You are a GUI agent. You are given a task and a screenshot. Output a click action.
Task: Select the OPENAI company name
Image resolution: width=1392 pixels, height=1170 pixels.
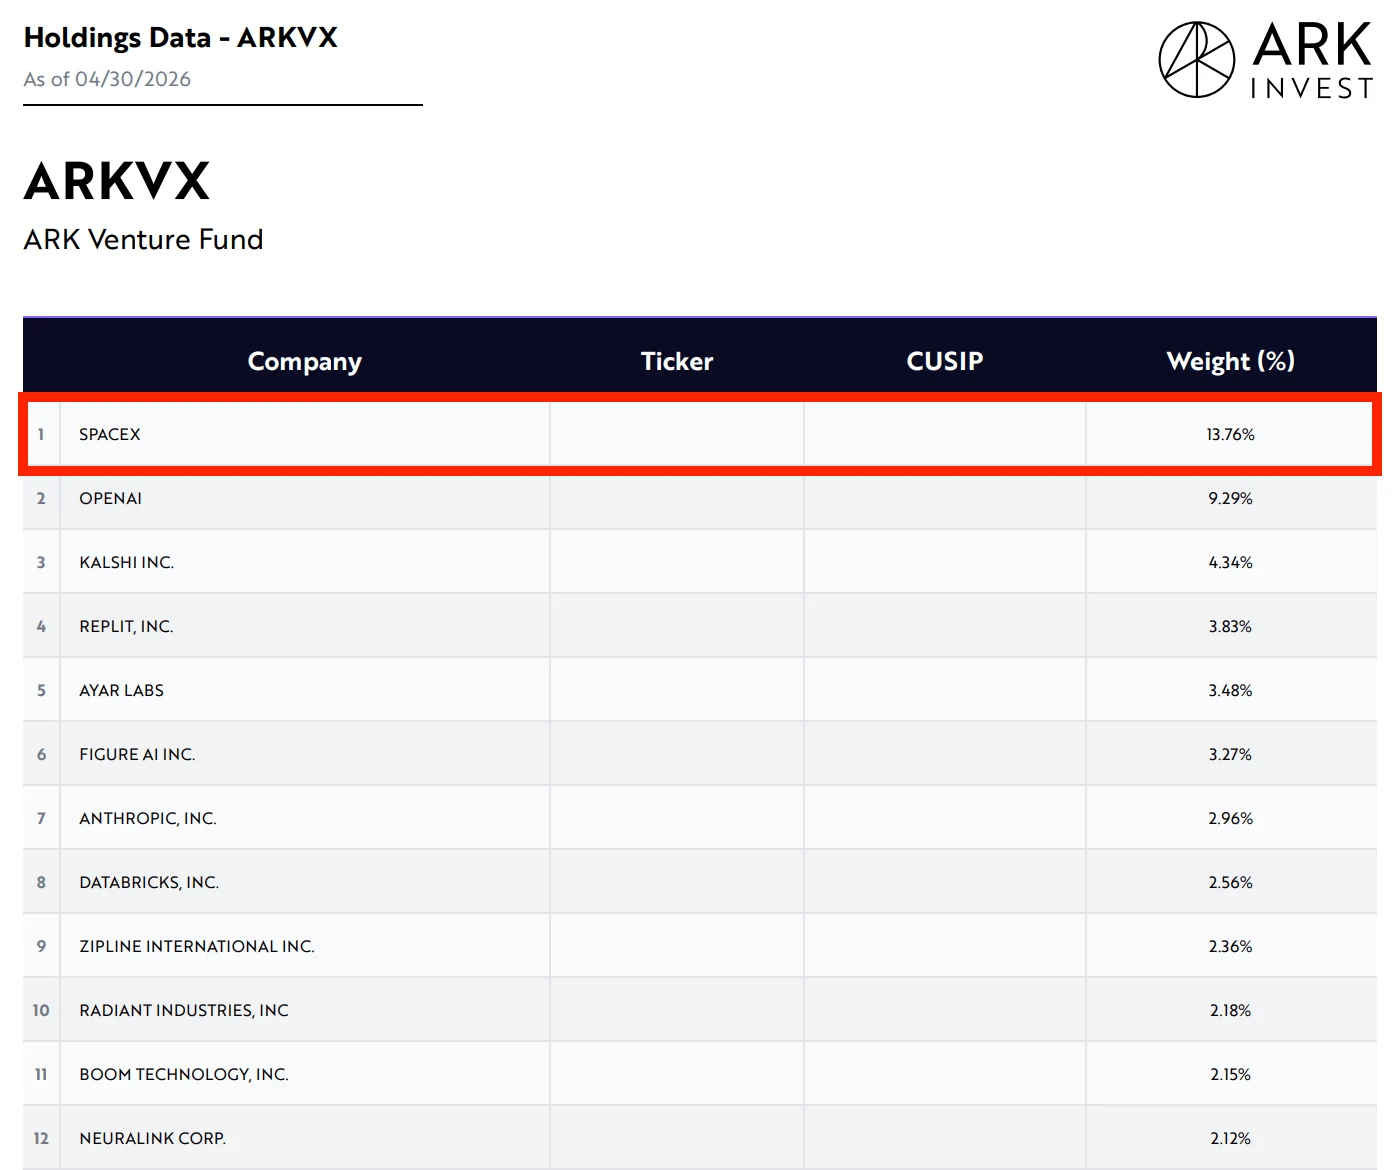click(111, 498)
